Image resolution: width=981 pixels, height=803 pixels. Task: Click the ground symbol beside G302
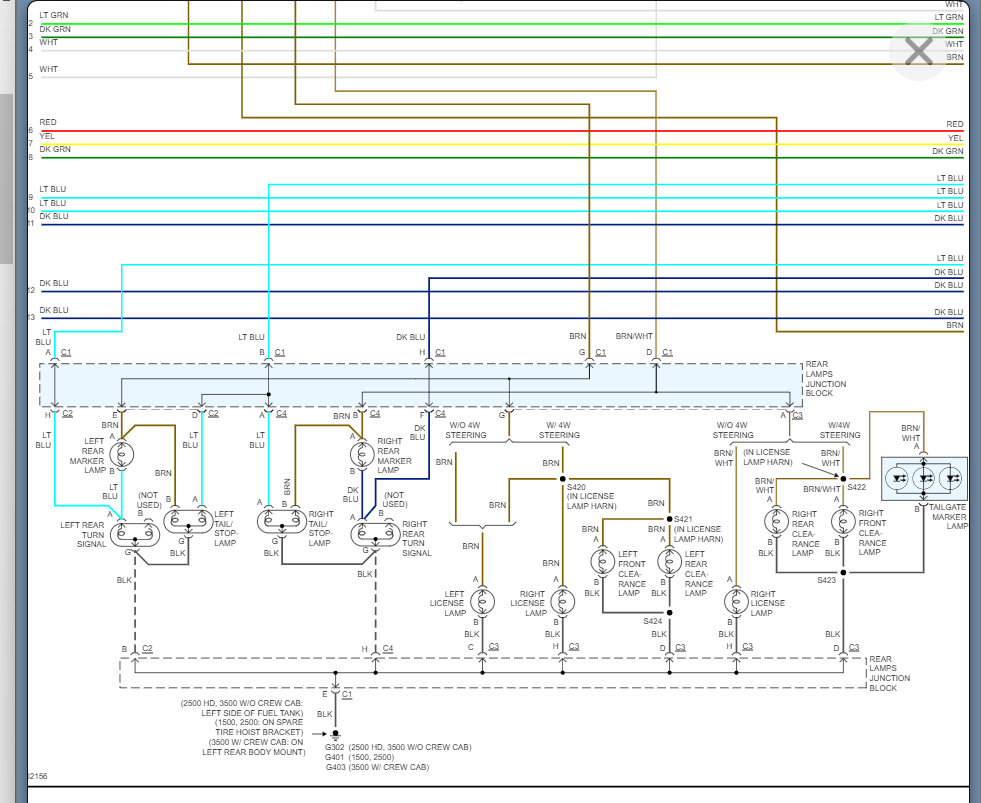coord(335,734)
